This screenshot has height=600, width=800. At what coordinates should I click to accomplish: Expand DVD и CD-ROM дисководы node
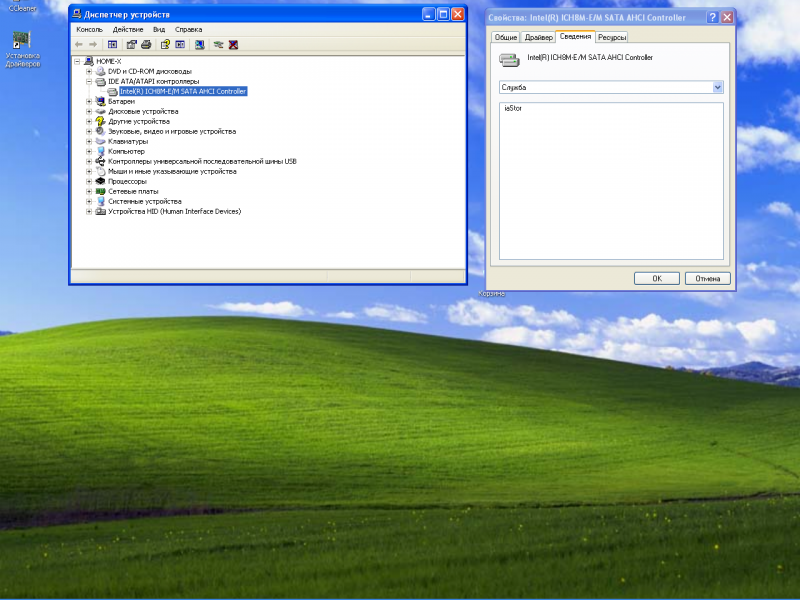[89, 71]
